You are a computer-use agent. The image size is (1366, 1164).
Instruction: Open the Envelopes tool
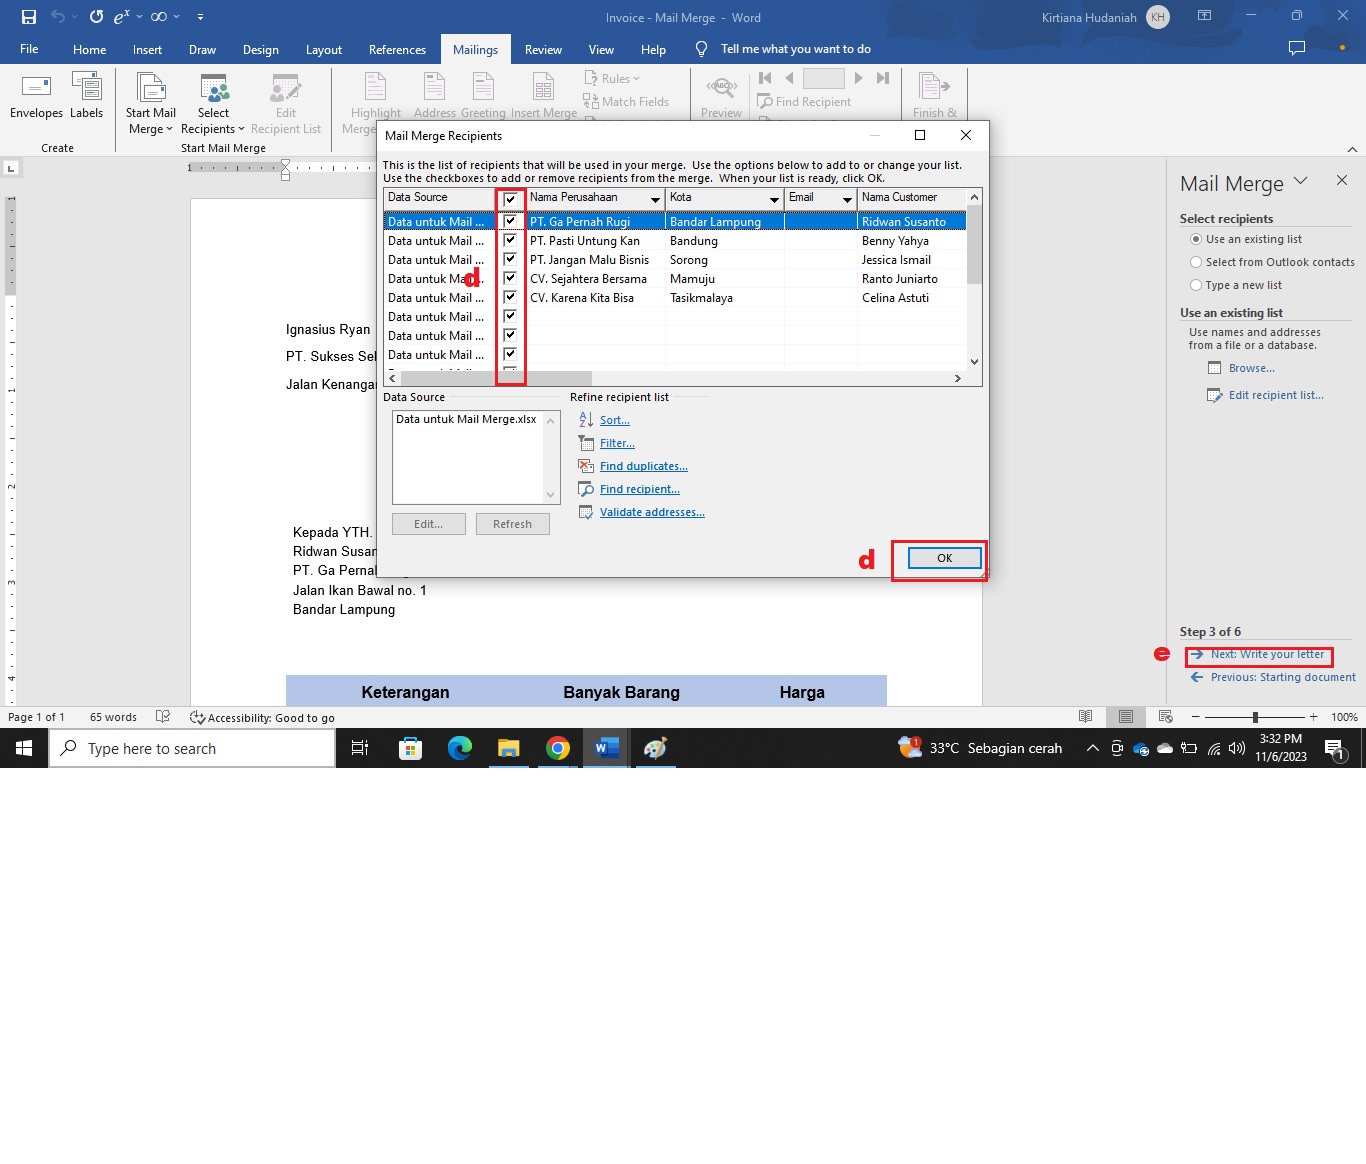[36, 96]
